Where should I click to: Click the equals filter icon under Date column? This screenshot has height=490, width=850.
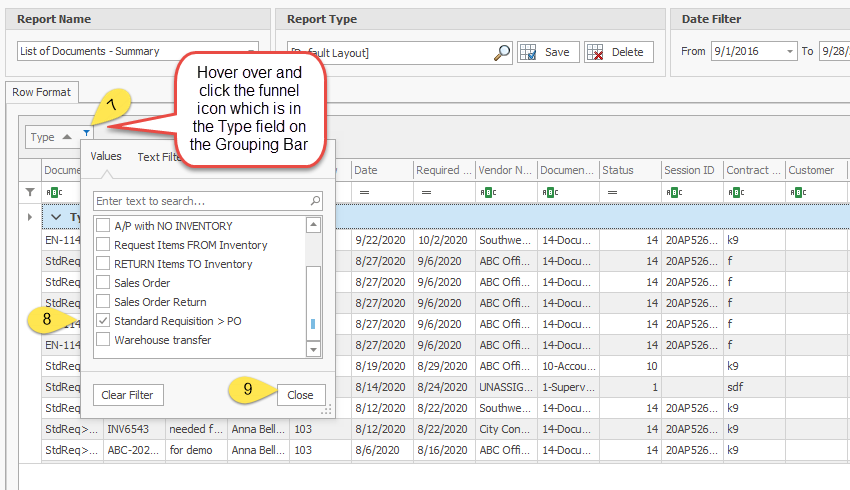pyautogui.click(x=365, y=192)
